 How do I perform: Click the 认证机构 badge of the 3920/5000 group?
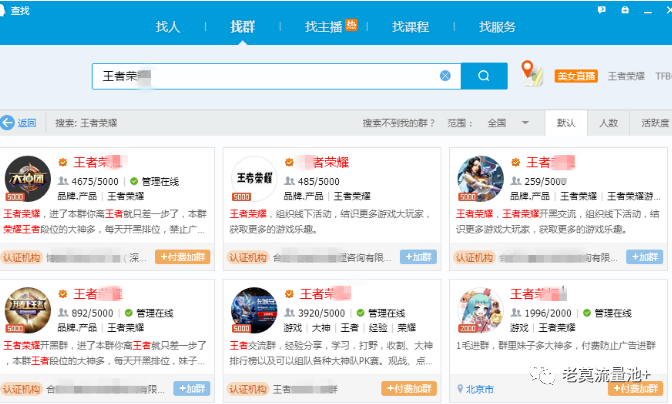click(x=248, y=389)
